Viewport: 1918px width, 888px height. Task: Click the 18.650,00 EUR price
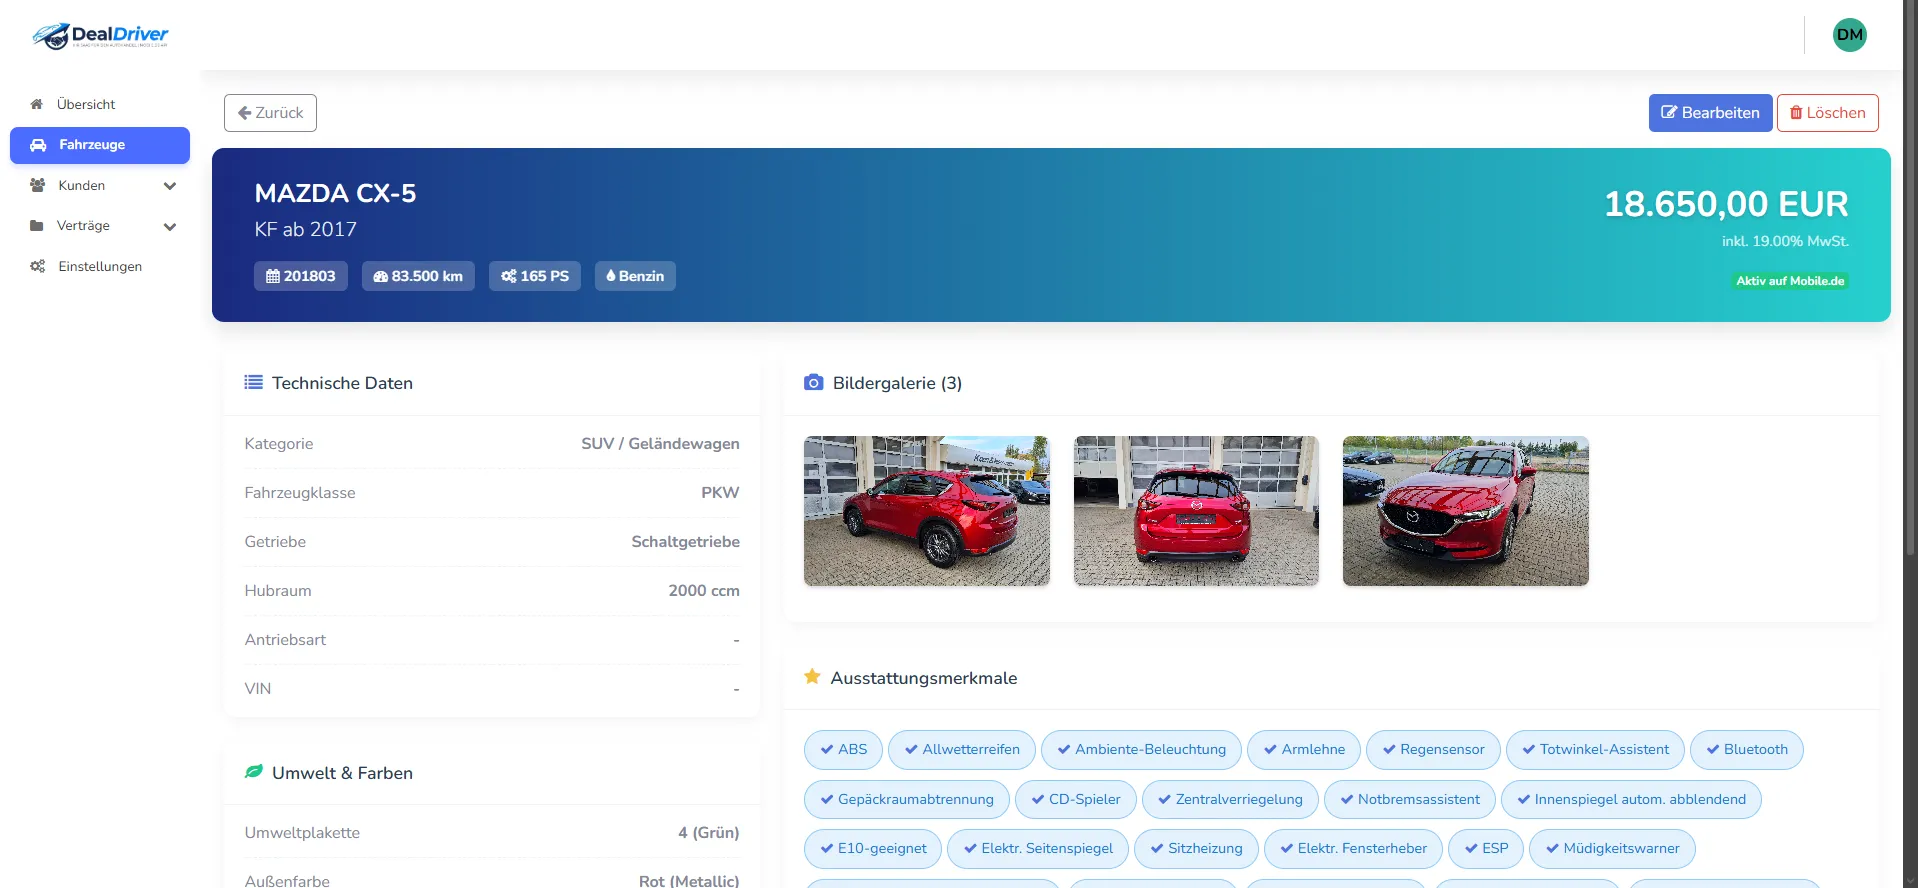(x=1726, y=204)
